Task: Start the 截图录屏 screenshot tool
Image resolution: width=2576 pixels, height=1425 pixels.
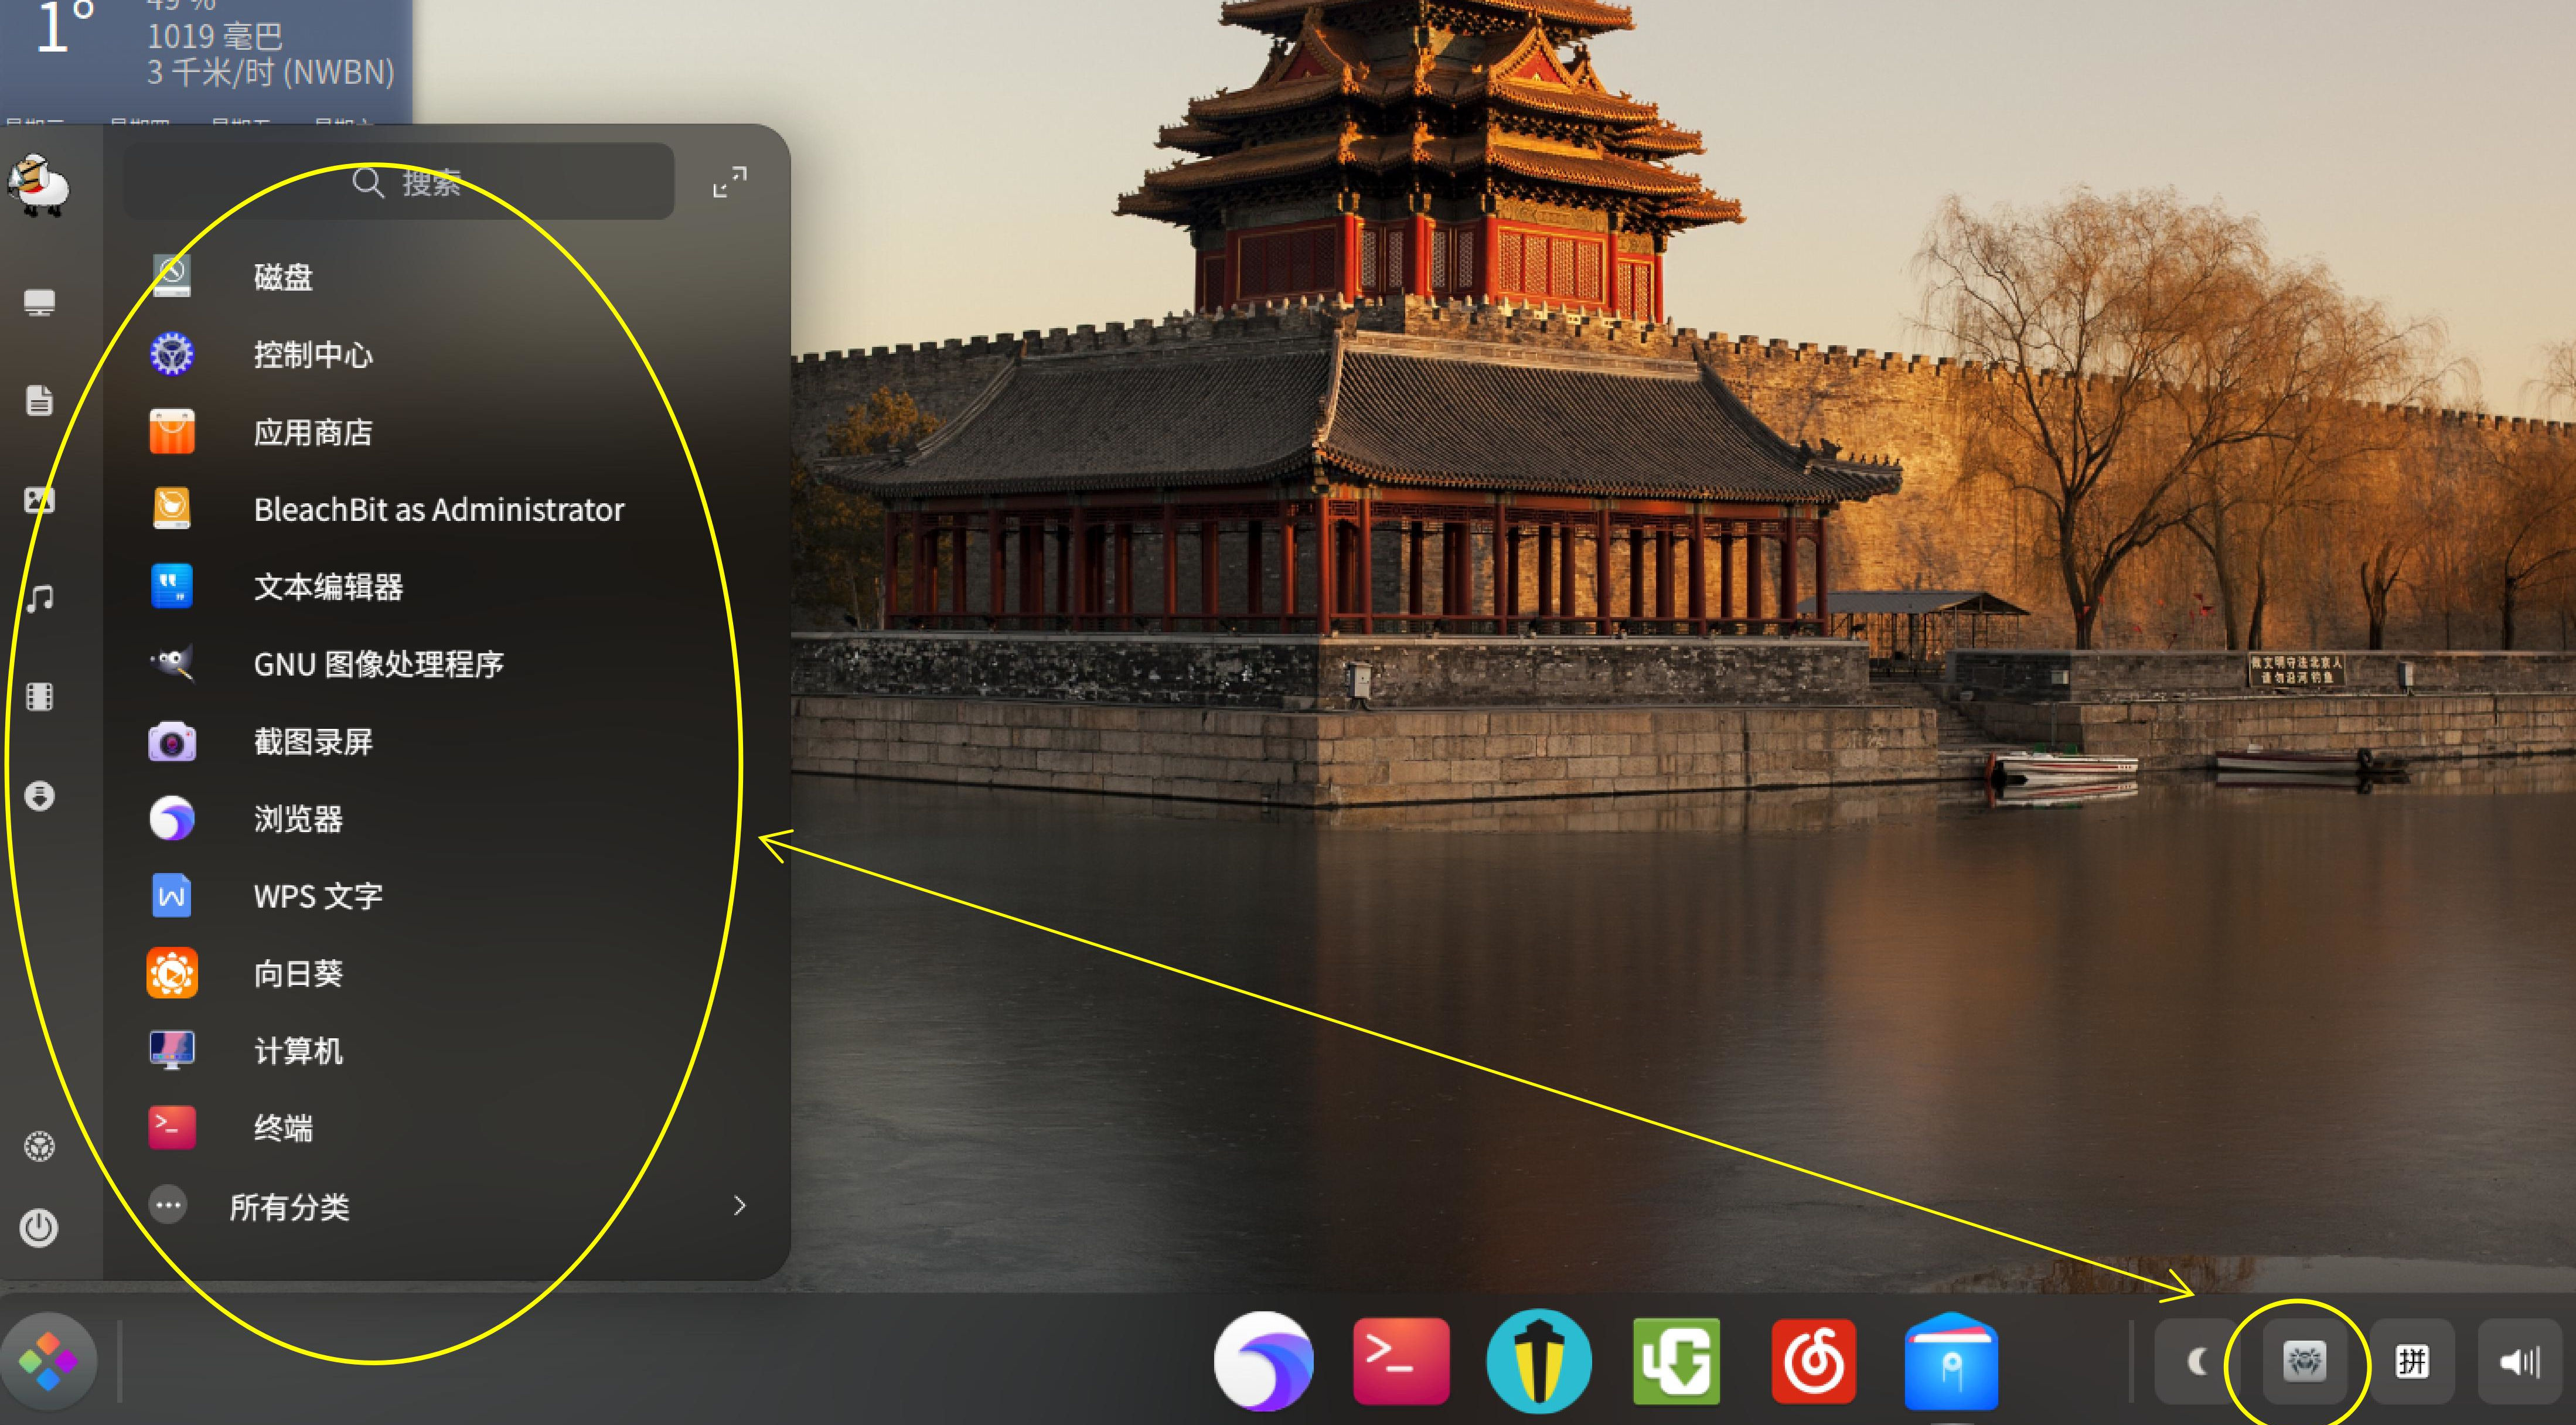Action: point(312,742)
